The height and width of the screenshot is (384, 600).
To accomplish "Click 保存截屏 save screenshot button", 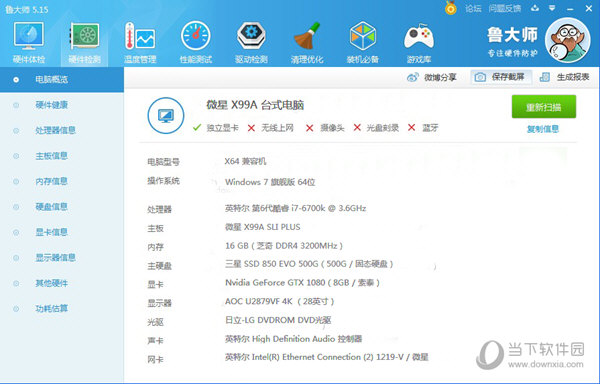I will pos(501,77).
